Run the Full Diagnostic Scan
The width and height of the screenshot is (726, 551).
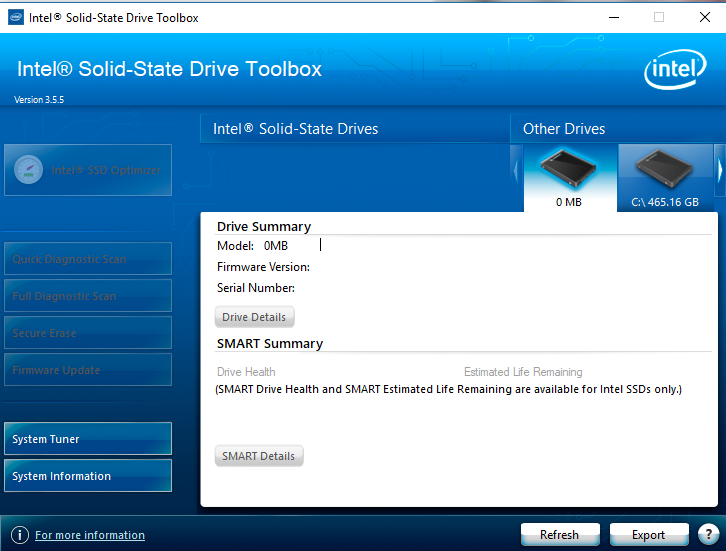[88, 296]
